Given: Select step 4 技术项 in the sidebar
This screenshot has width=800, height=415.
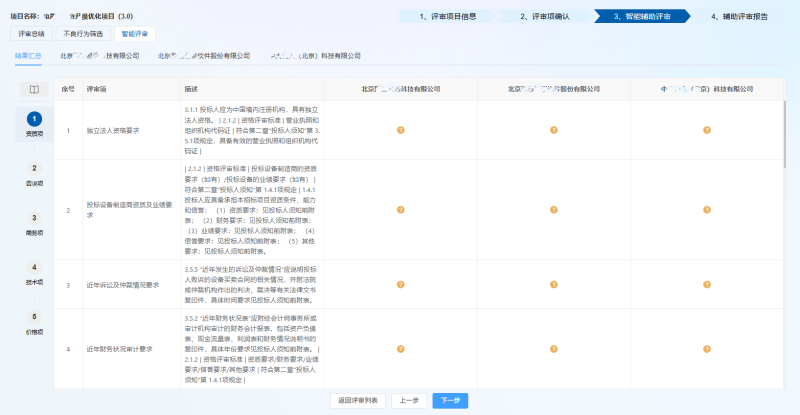Looking at the screenshot, I should pos(34,273).
